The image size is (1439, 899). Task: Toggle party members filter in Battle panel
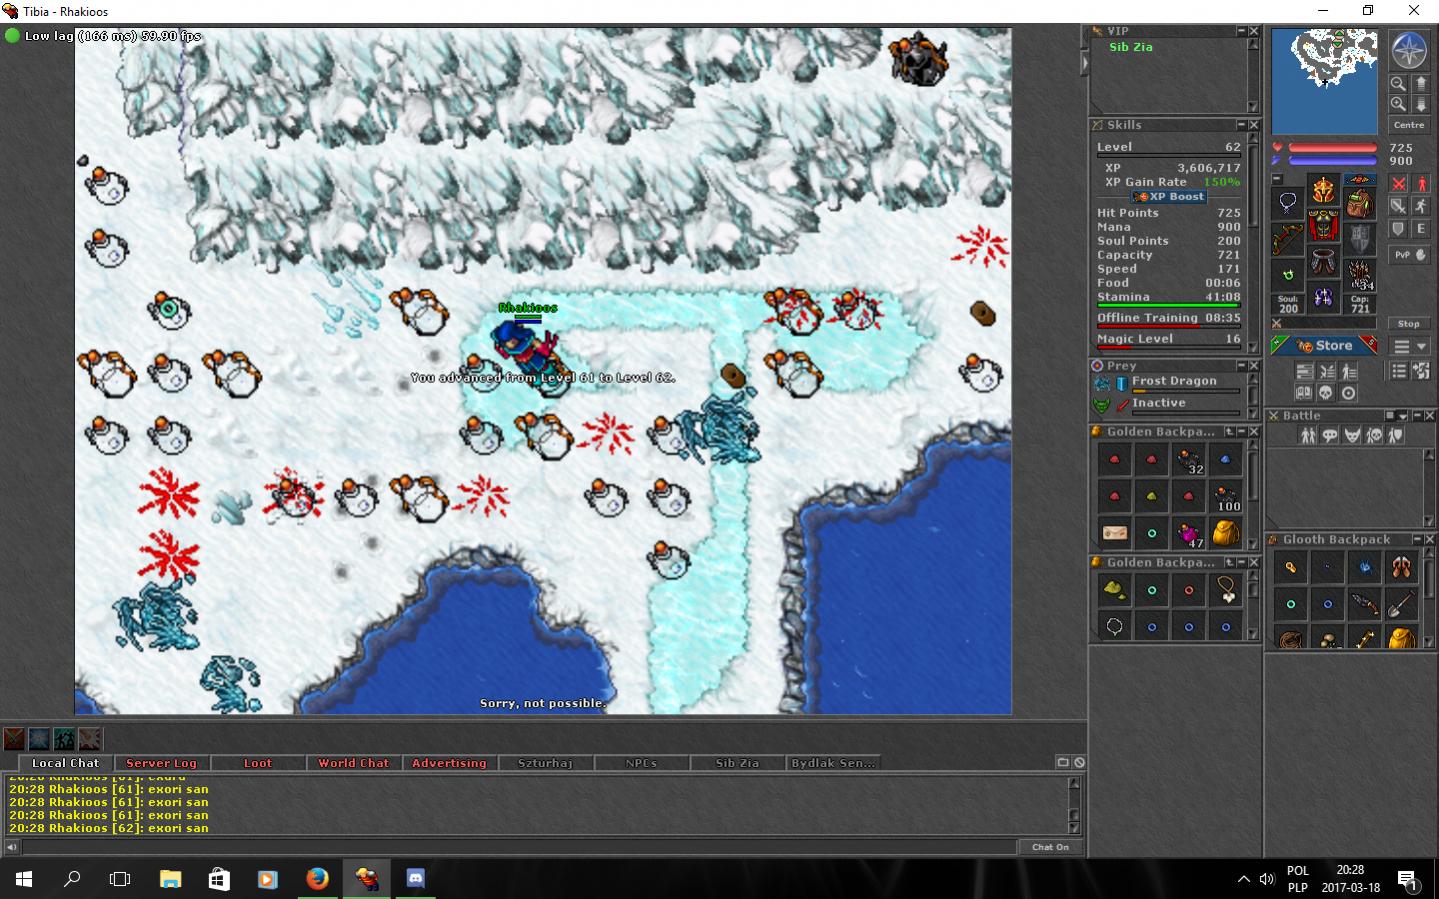pos(1395,435)
